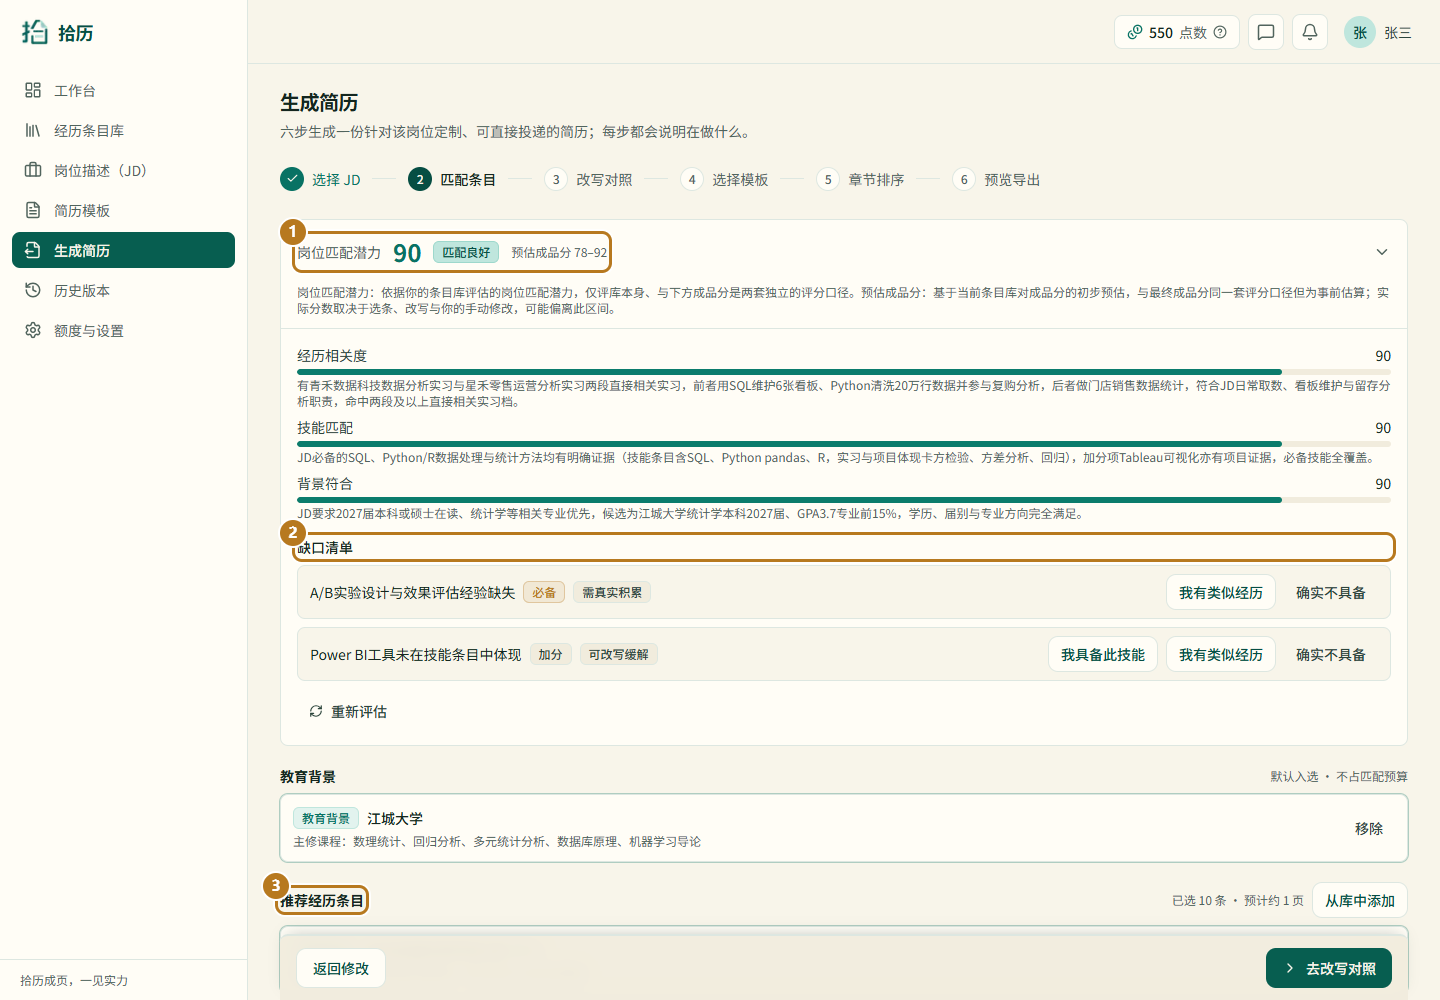1440x1000 pixels.
Task: Proceed with 去改写对照 button
Action: (x=1329, y=968)
